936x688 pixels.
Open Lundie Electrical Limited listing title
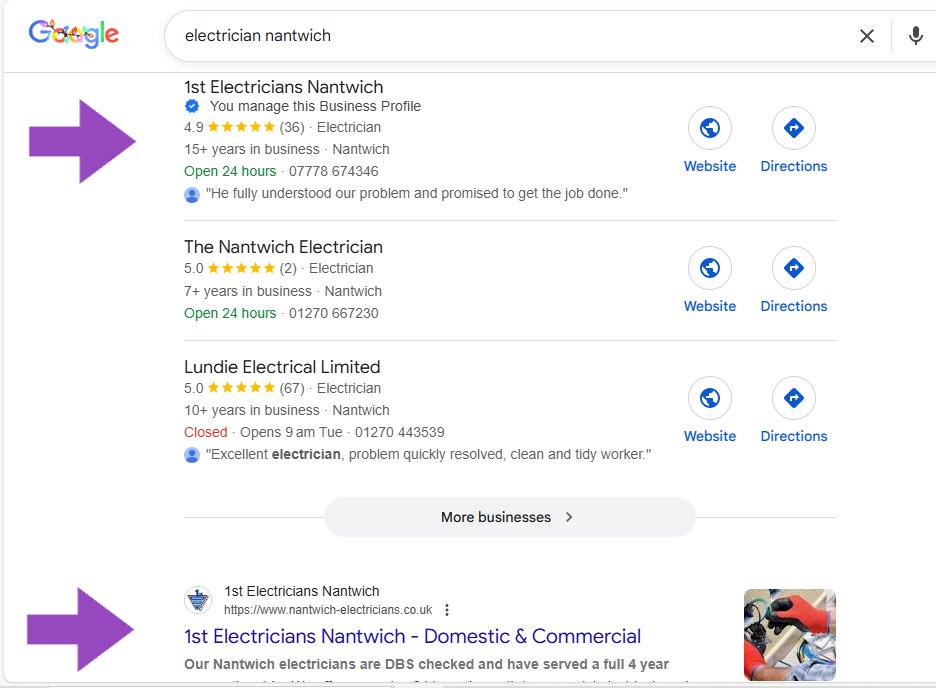(x=282, y=367)
